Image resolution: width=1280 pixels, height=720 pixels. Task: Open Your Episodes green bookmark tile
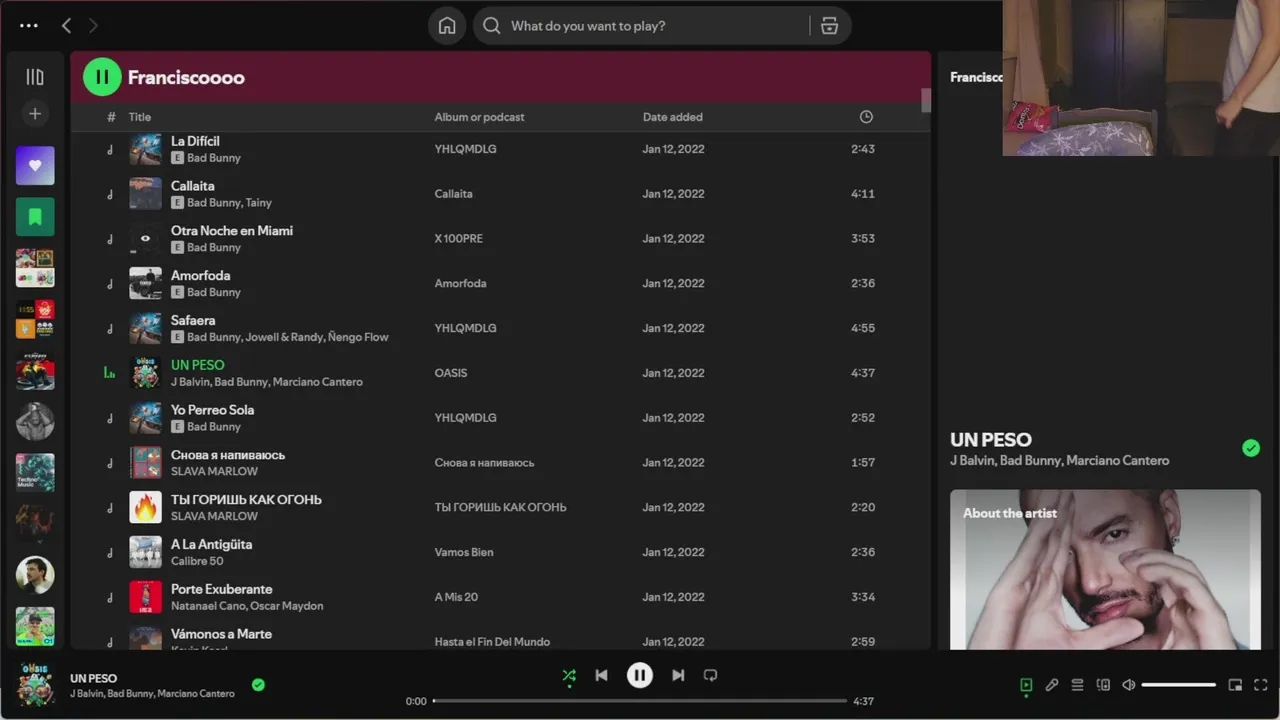coord(35,217)
